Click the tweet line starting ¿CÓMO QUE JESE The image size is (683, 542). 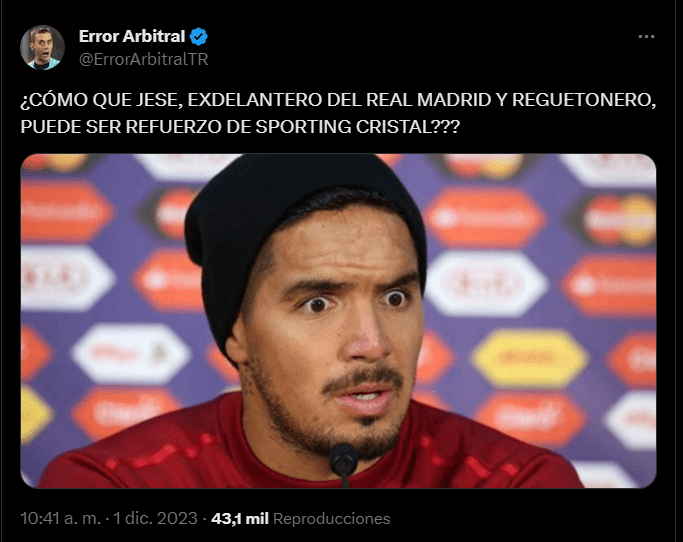click(338, 100)
